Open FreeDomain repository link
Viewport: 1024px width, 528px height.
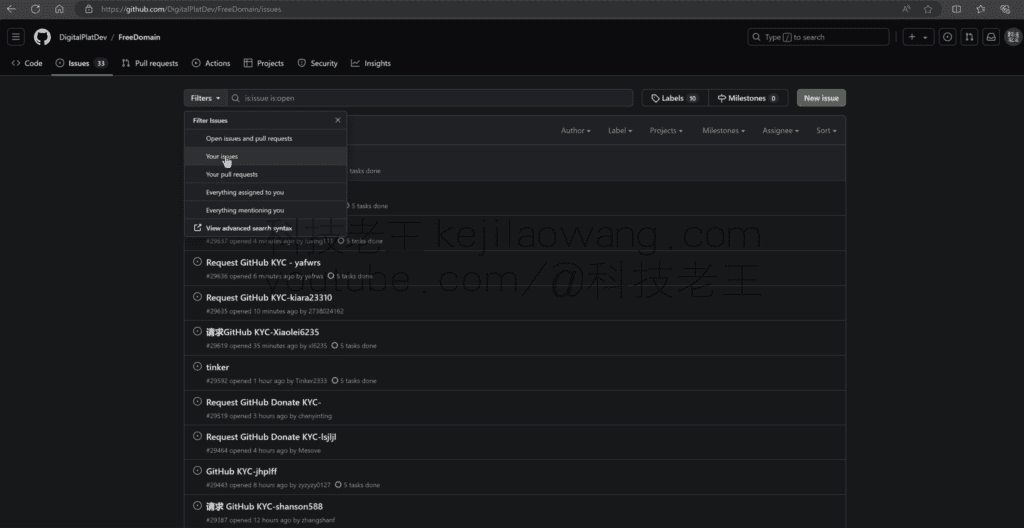[x=139, y=37]
